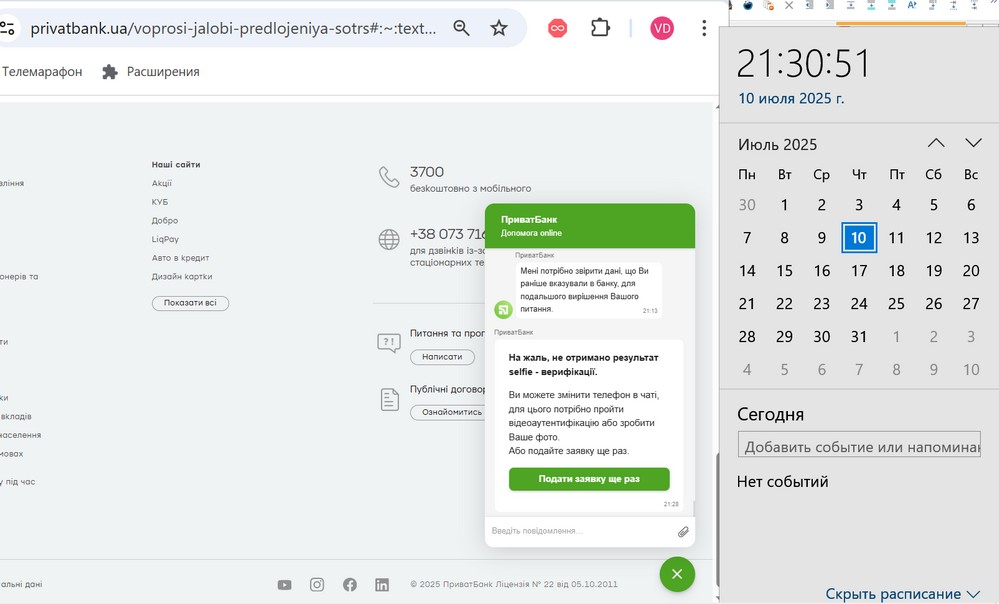Open the Авто в кредит link

(x=180, y=258)
